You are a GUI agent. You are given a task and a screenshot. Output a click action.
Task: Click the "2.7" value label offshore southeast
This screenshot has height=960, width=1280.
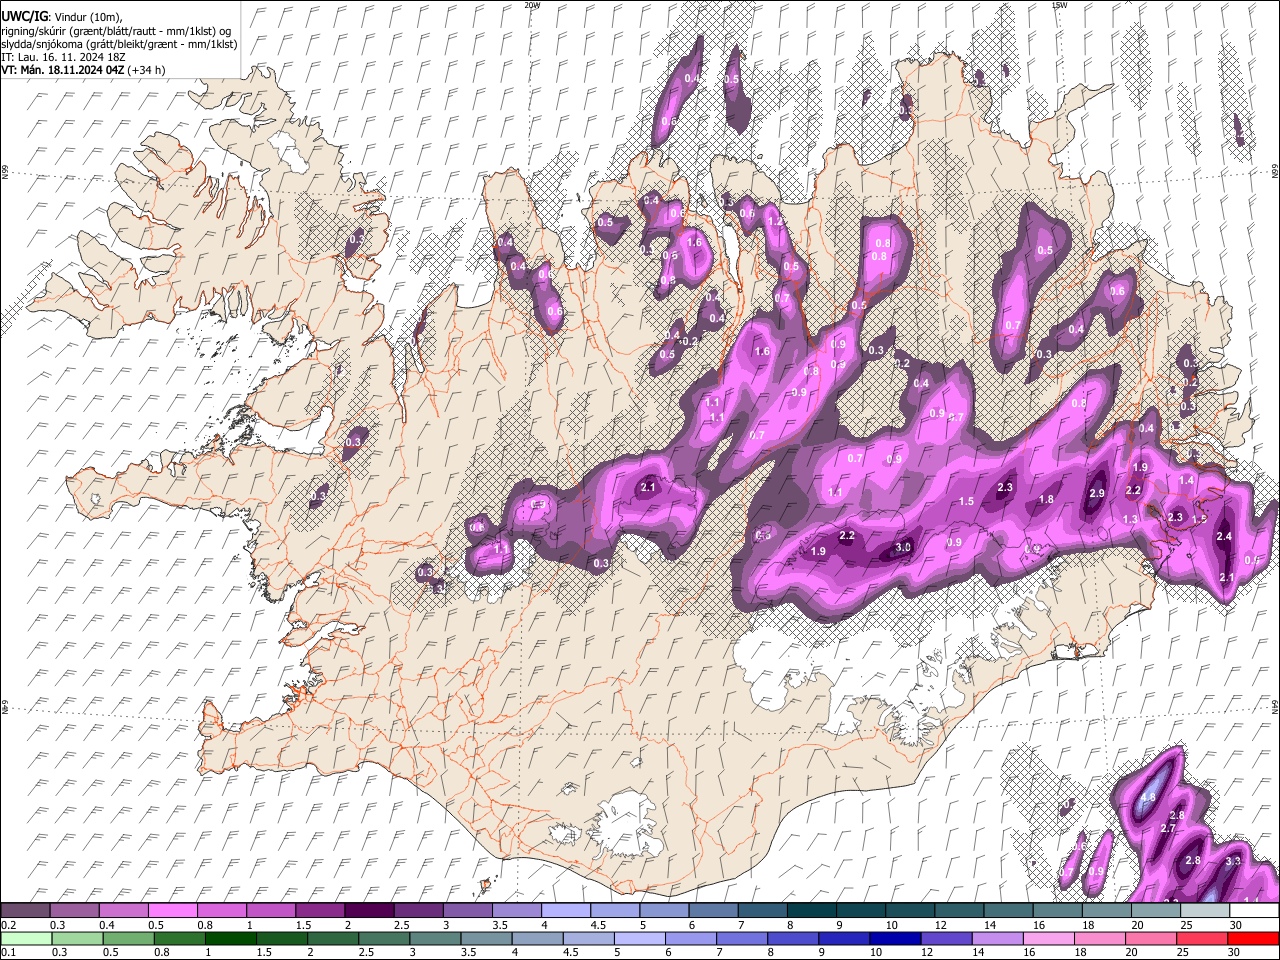pos(1168,828)
